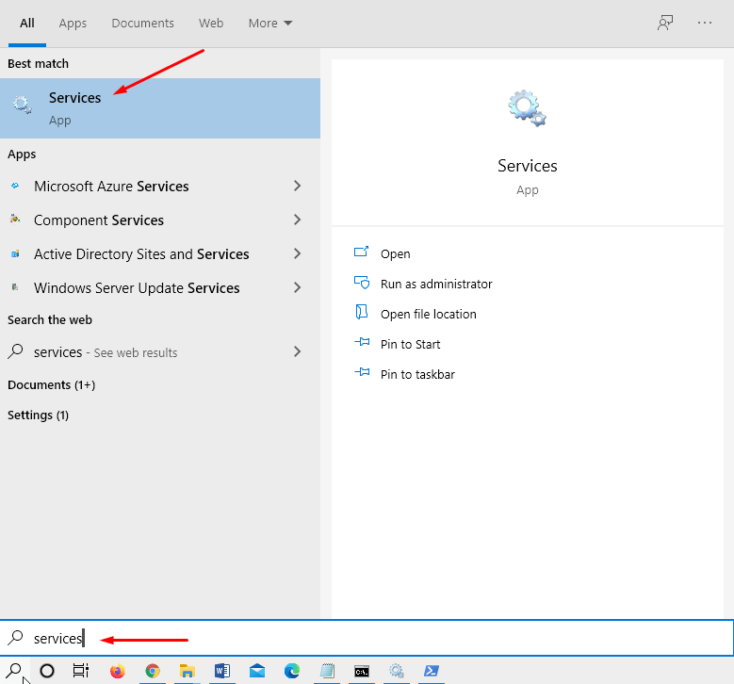Open the More filter dropdown

[x=270, y=23]
